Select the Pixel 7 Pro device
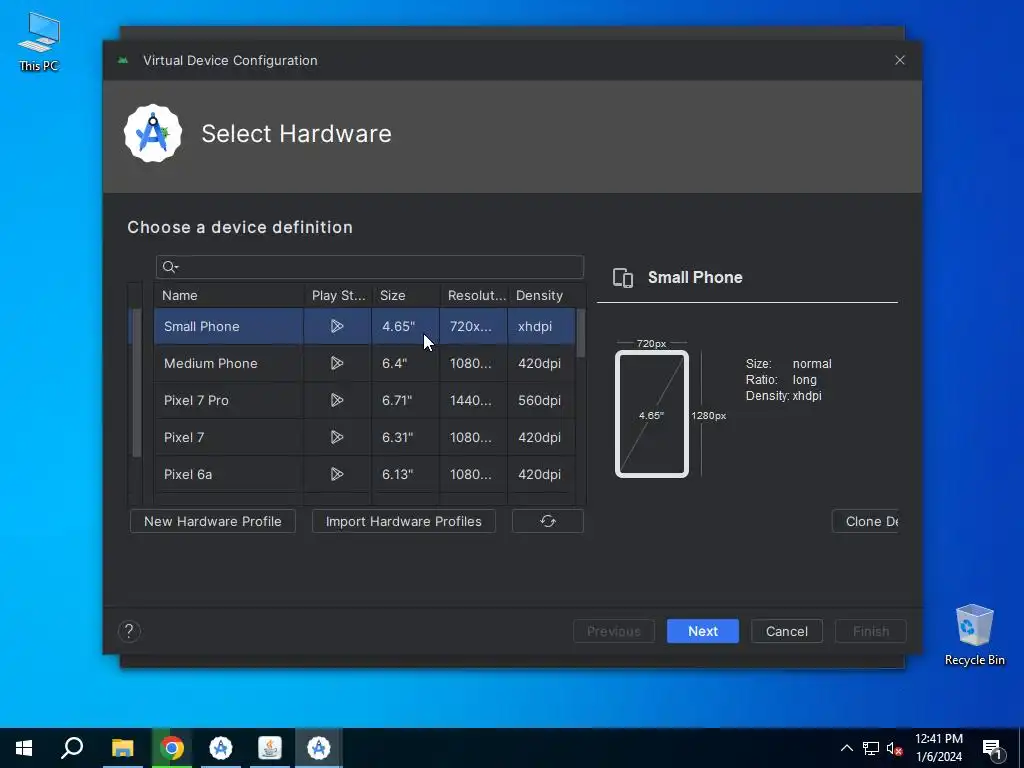The width and height of the screenshot is (1024, 768). point(196,400)
